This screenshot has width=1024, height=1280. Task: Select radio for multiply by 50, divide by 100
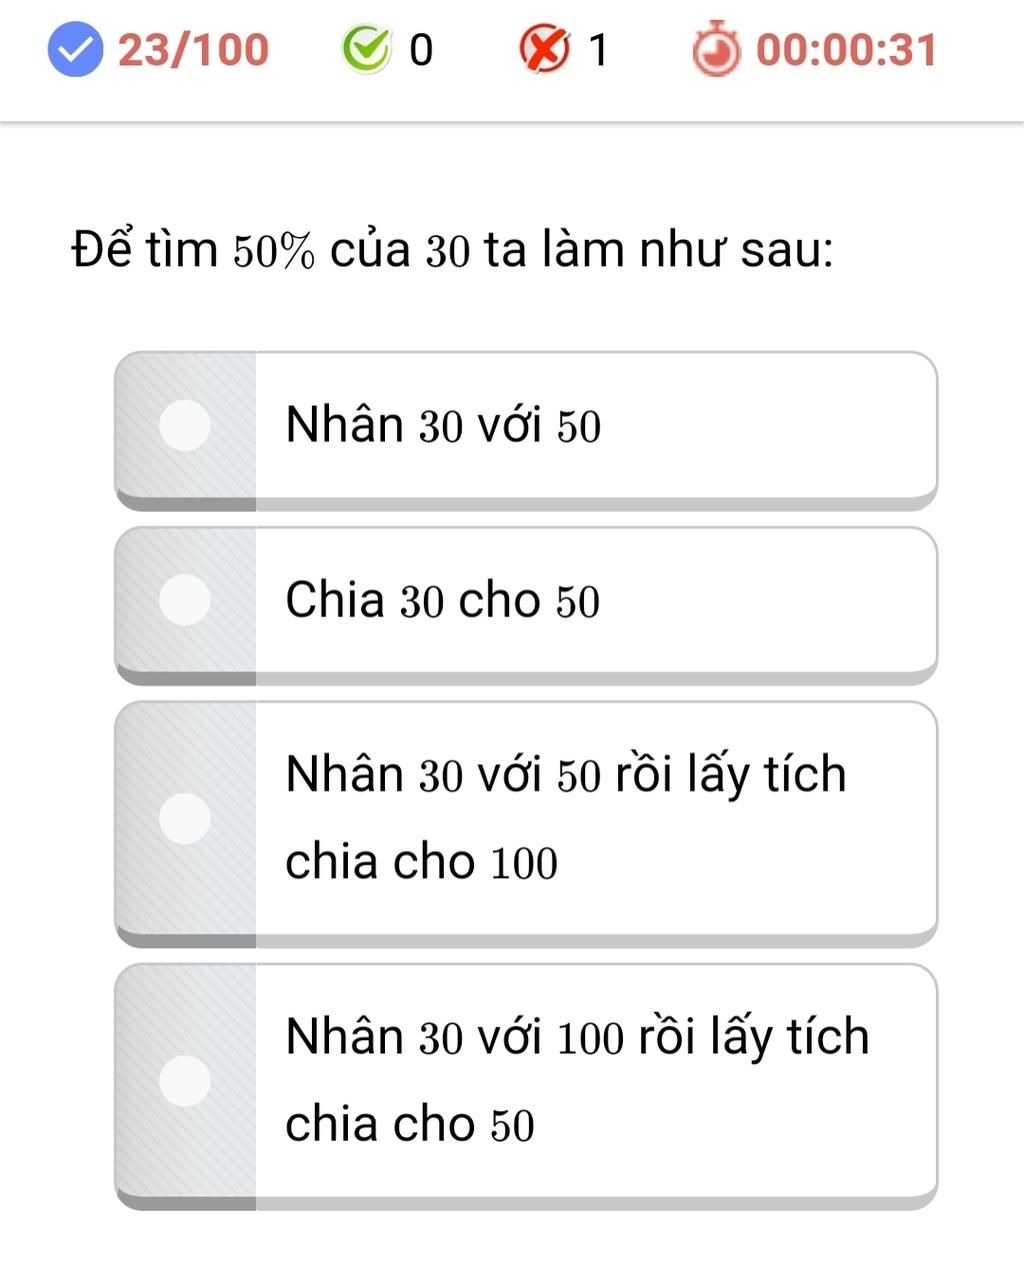(185, 818)
